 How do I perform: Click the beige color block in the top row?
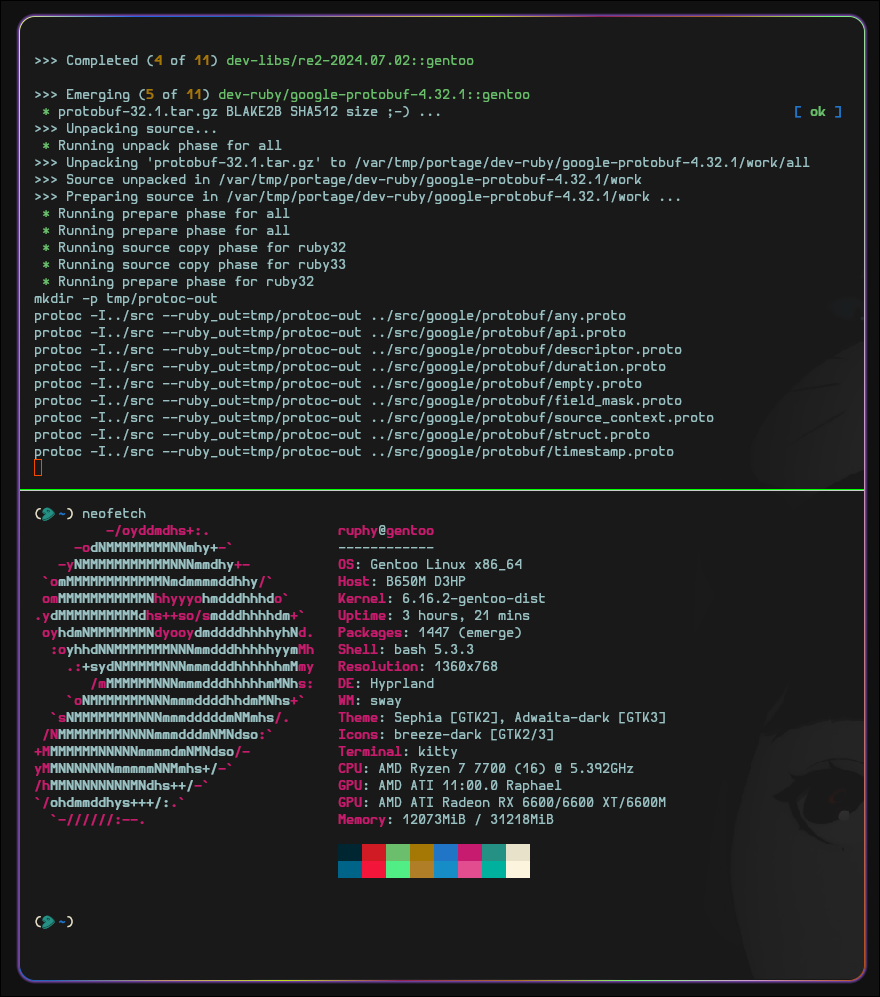pyautogui.click(x=518, y=852)
